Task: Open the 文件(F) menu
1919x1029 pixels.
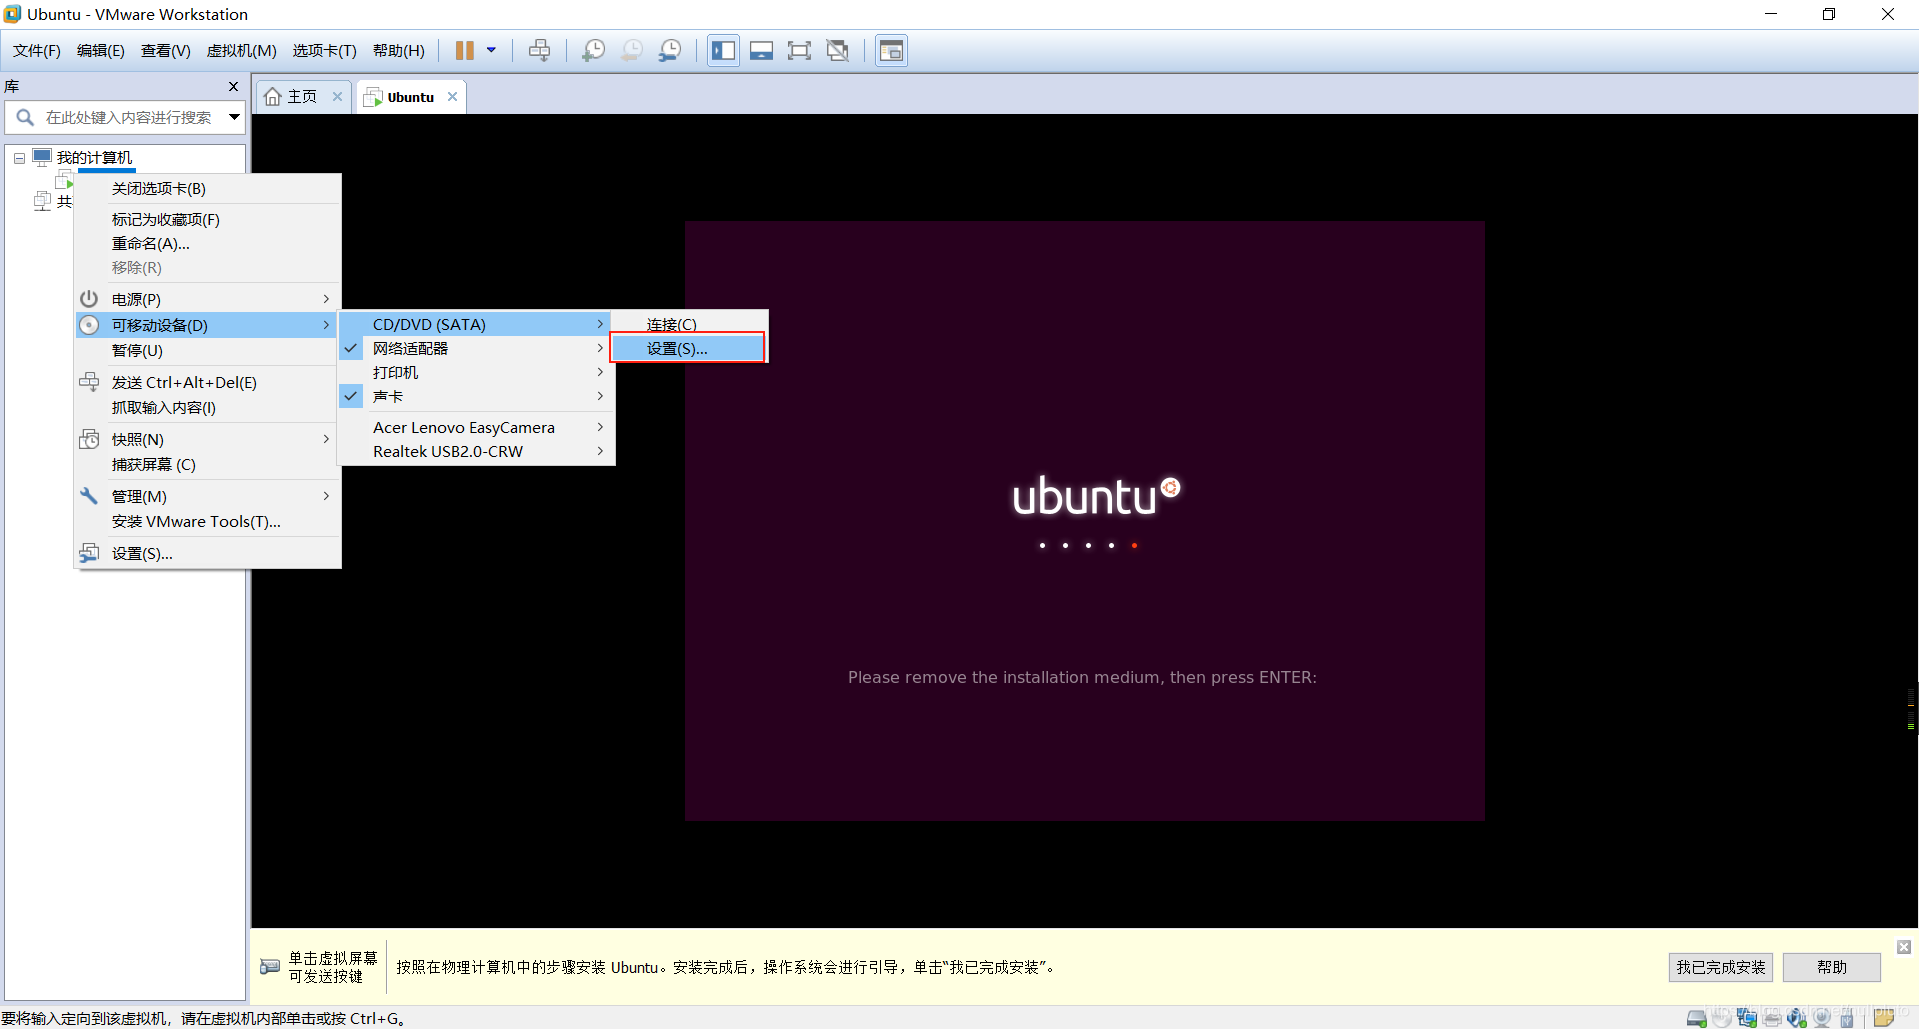Action: click(37, 51)
